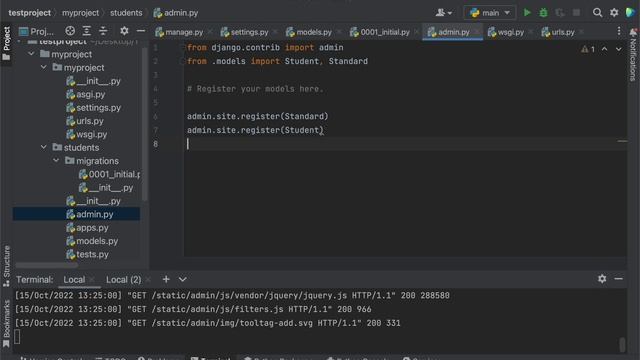Collapse all nodes in Project panel
Viewport: 640px width, 360px height.
(x=103, y=31)
